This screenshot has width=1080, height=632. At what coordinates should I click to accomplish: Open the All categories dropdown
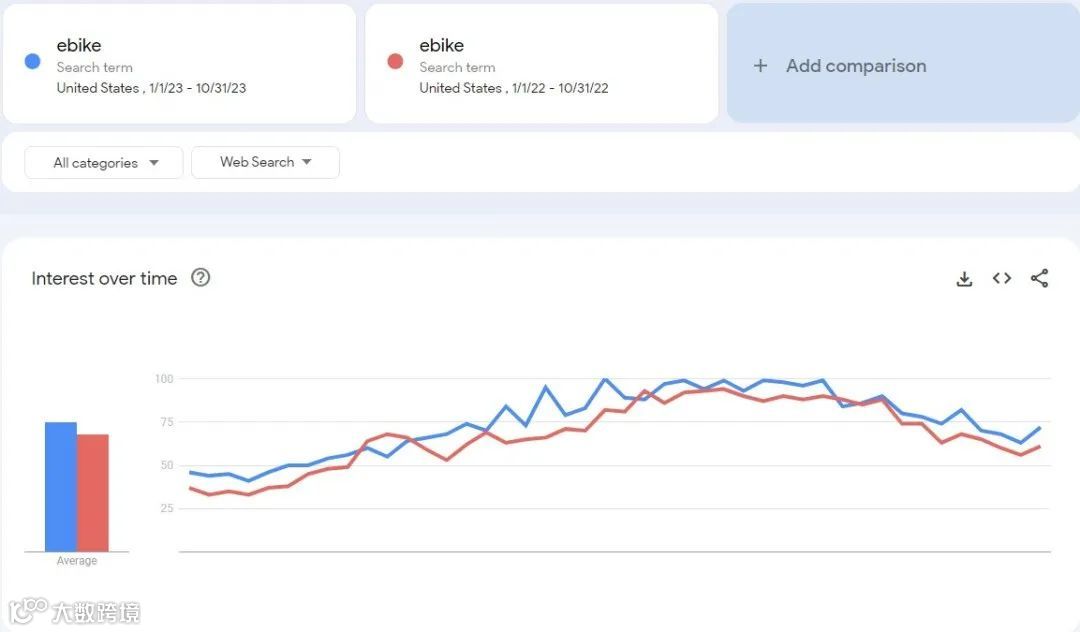tap(103, 162)
